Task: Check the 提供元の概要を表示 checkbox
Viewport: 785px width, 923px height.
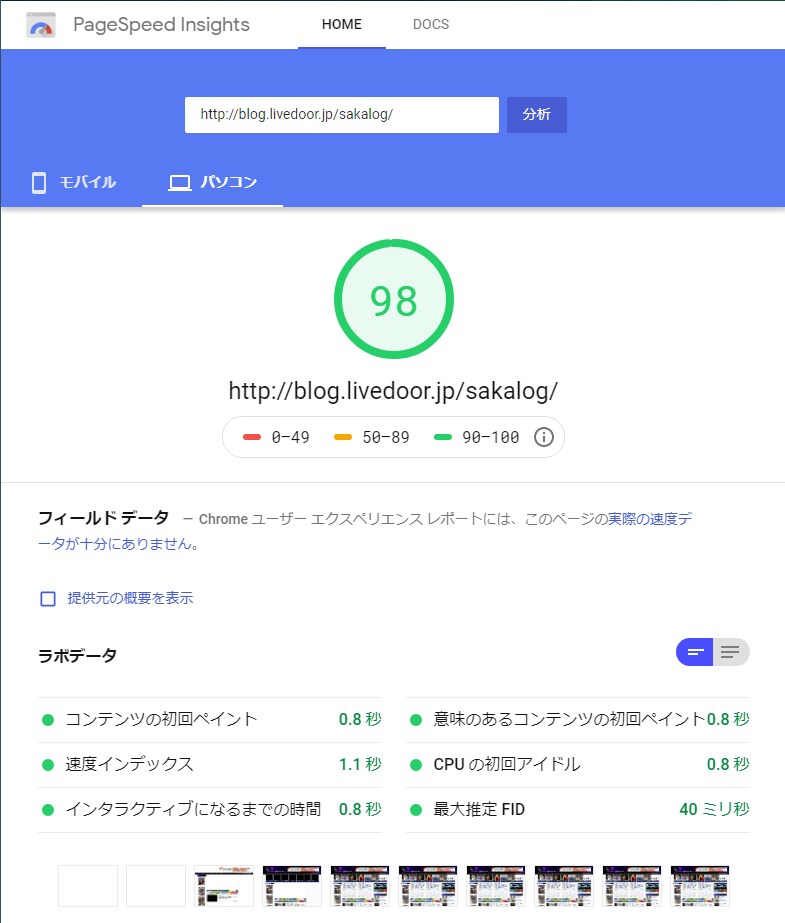Action: coord(48,599)
